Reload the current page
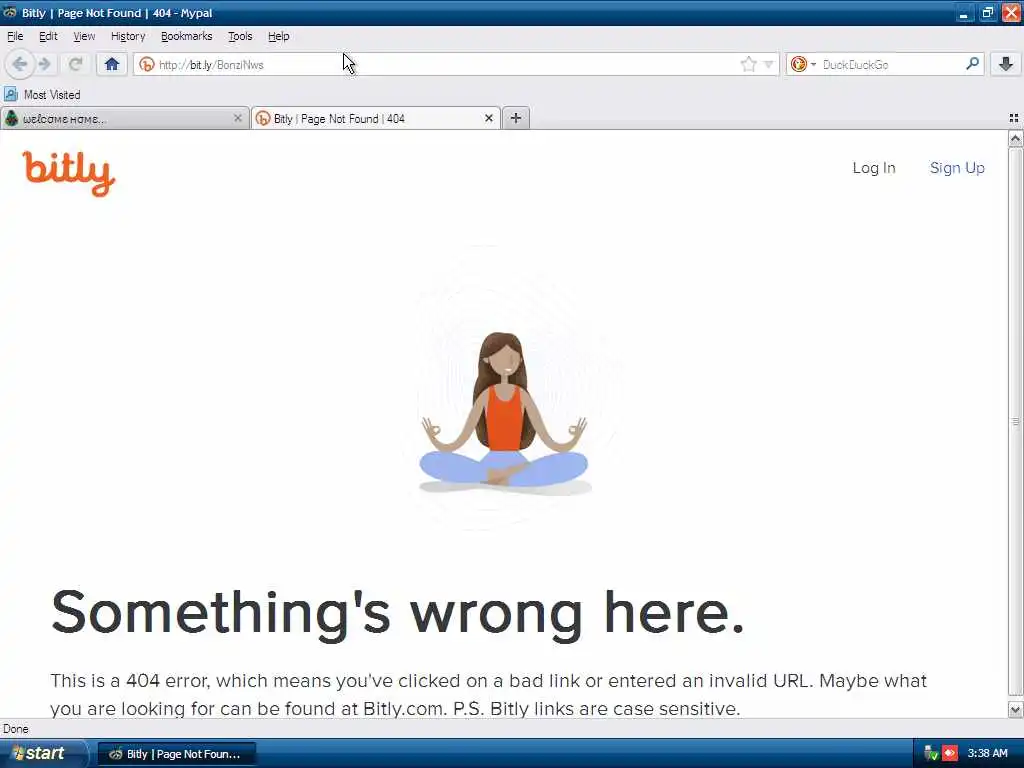The width and height of the screenshot is (1024, 768). coord(76,64)
